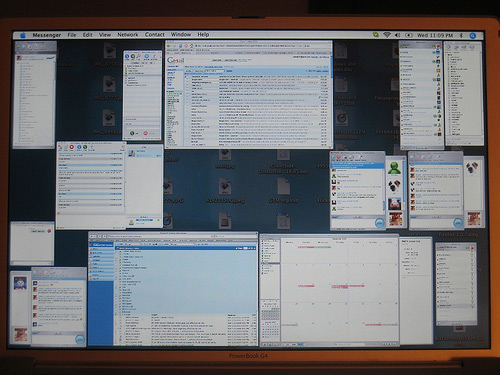Click the menu bar clock showing Wed 11:09 PM
Image resolution: width=500 pixels, height=375 pixels.
[435, 35]
